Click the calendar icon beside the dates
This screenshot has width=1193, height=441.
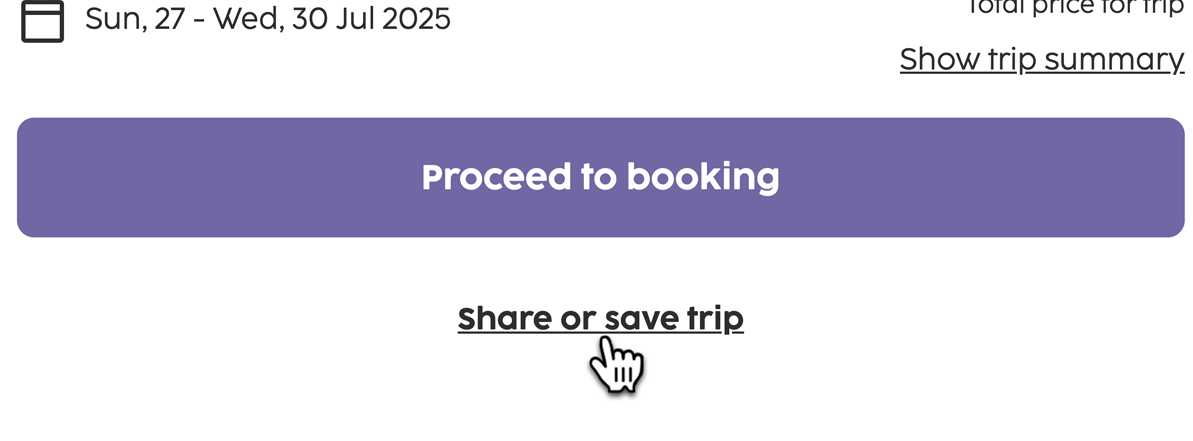pos(43,21)
